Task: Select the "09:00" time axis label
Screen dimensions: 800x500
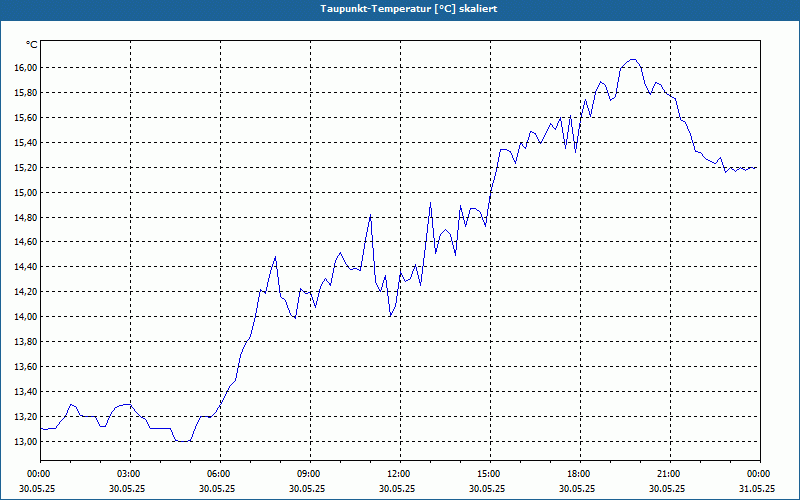Action: (x=308, y=474)
